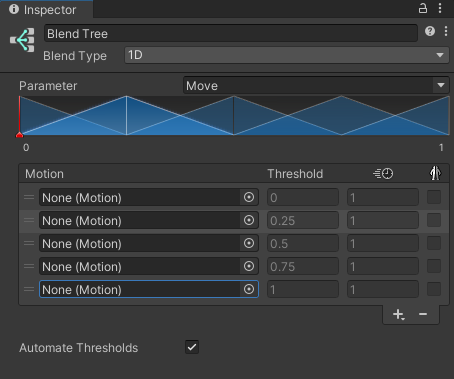Click threshold field showing 0
This screenshot has width=454, height=379.
303,197
